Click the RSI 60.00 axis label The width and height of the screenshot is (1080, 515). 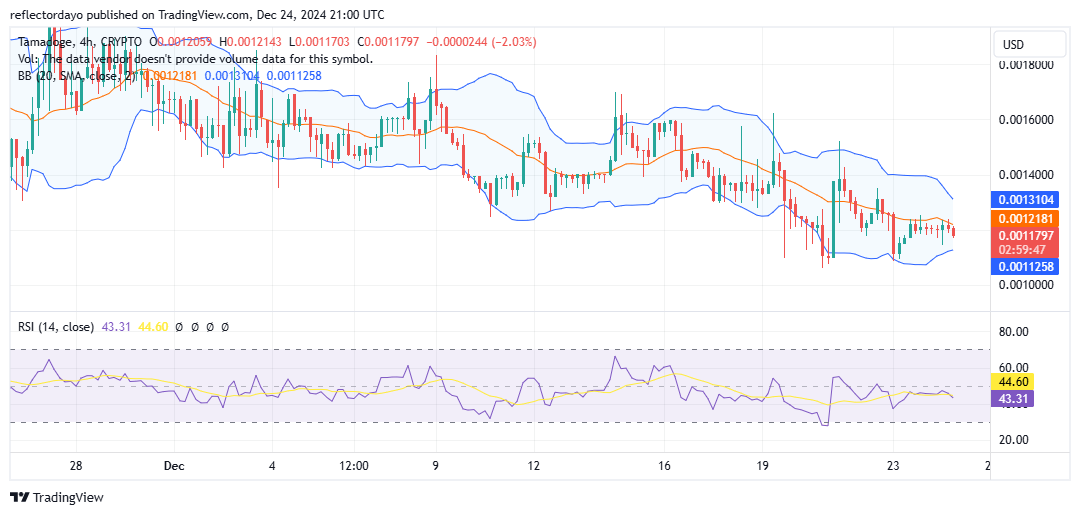1012,368
